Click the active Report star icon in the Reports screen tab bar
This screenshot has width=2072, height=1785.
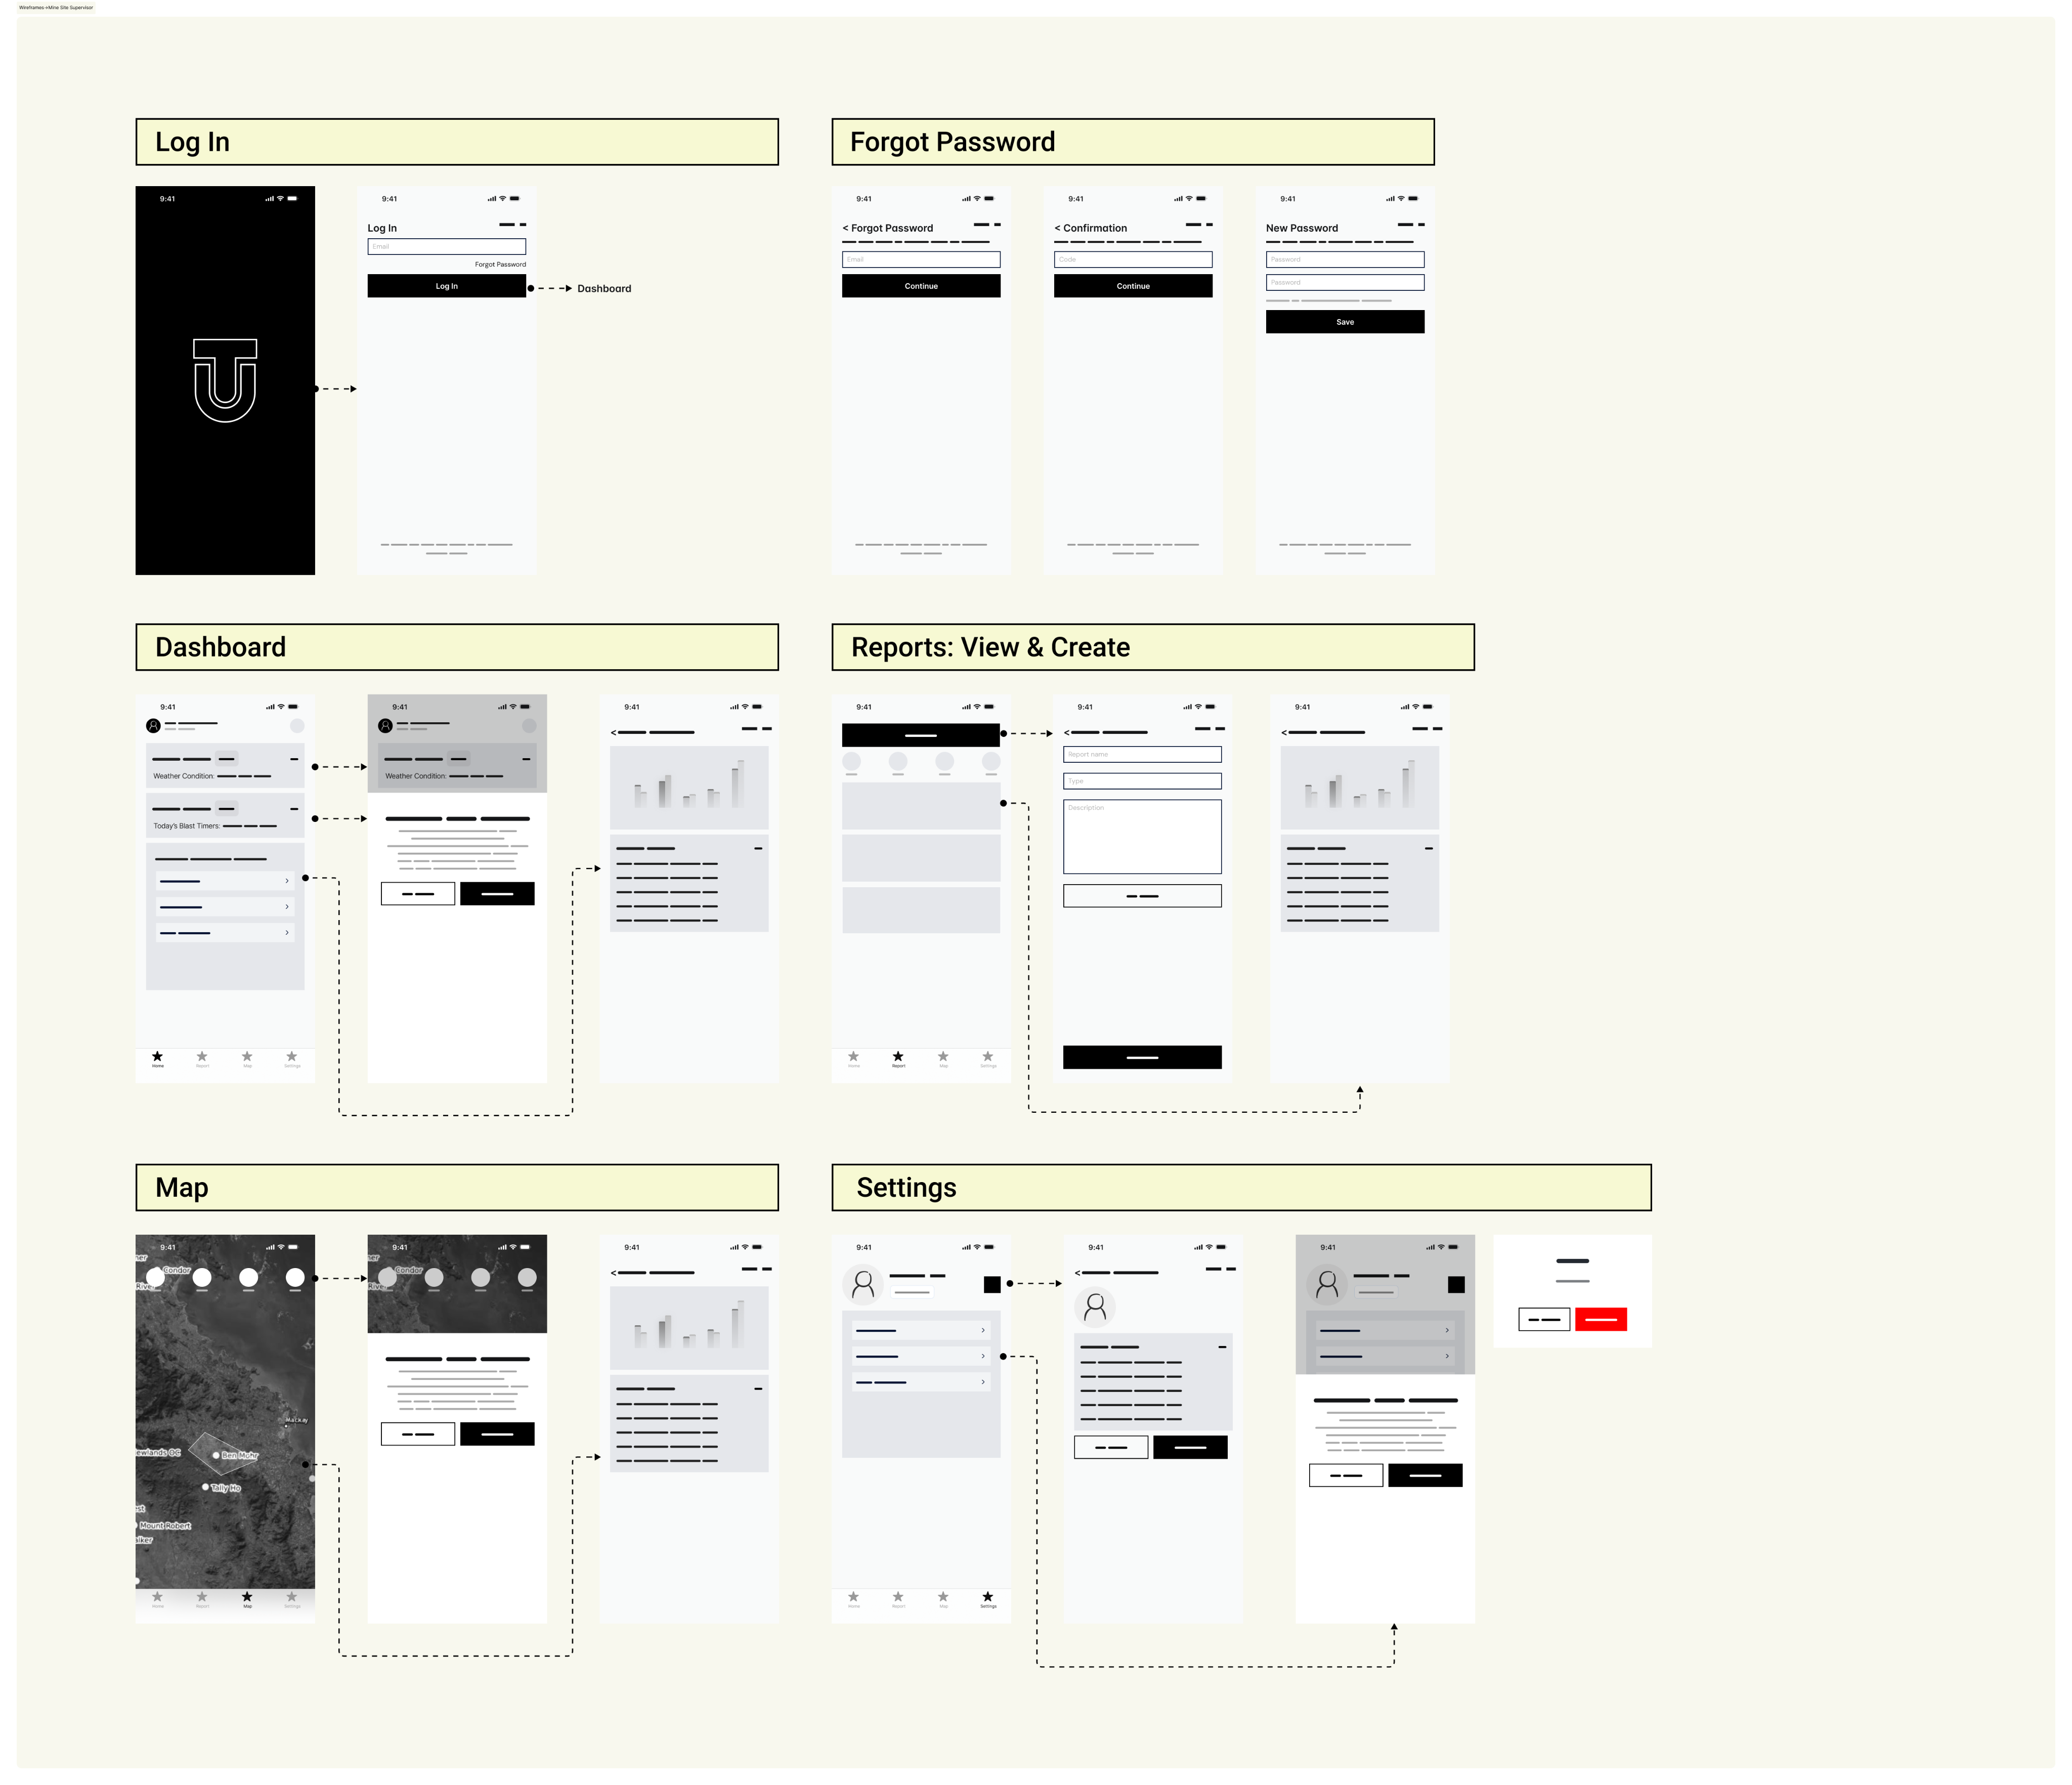click(898, 1057)
